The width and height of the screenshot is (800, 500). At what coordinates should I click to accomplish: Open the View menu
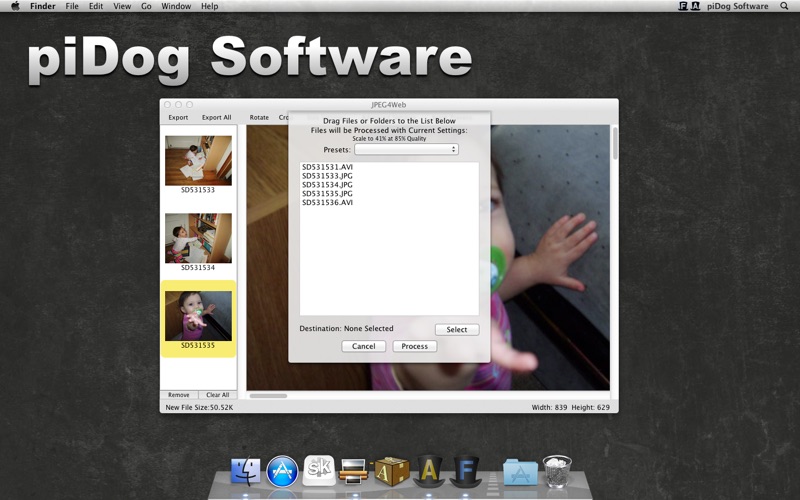coord(122,6)
